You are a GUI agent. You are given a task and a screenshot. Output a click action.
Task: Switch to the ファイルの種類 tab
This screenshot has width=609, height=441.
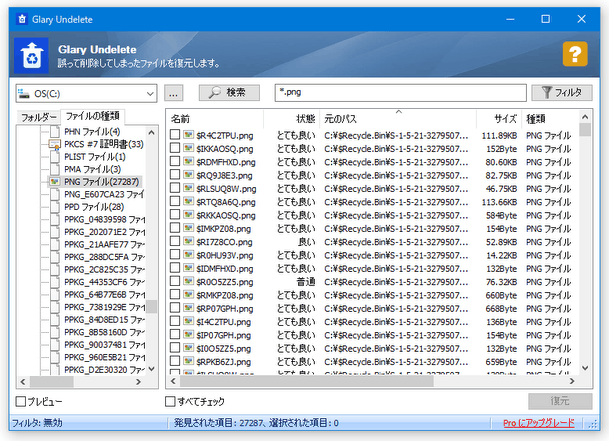[x=92, y=116]
